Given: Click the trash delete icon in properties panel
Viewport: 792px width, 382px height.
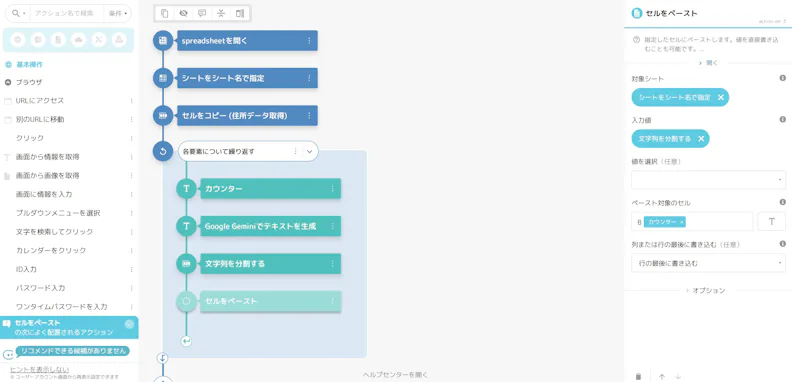Looking at the screenshot, I should [638, 376].
